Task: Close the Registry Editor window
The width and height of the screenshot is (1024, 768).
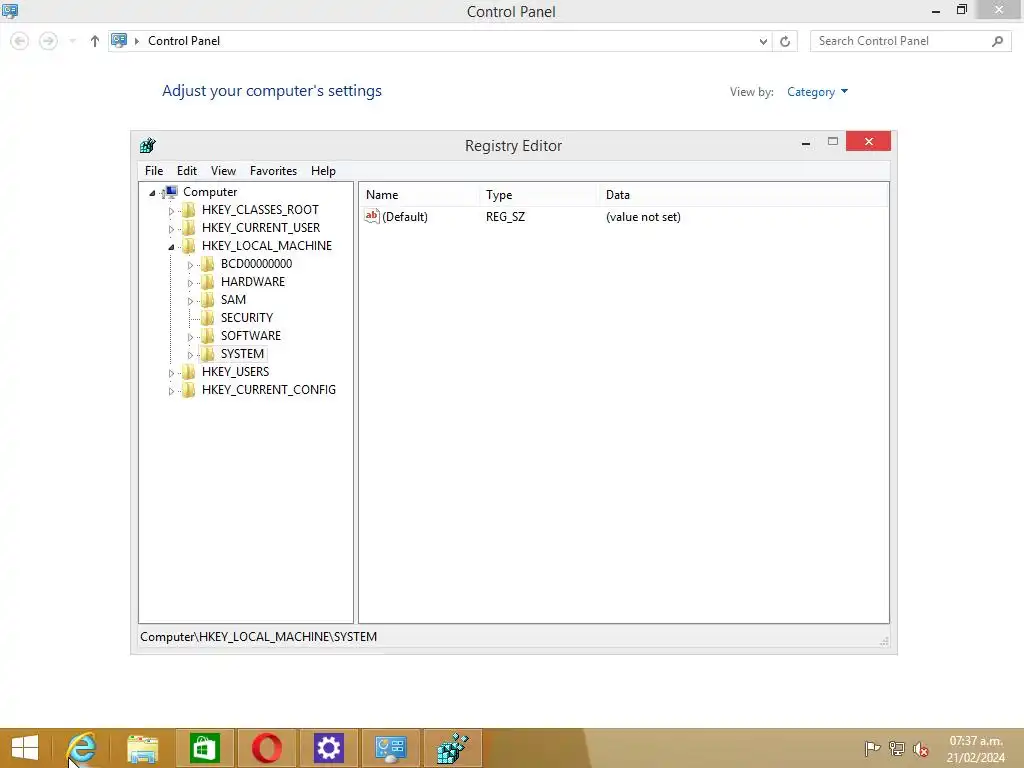Action: [868, 141]
